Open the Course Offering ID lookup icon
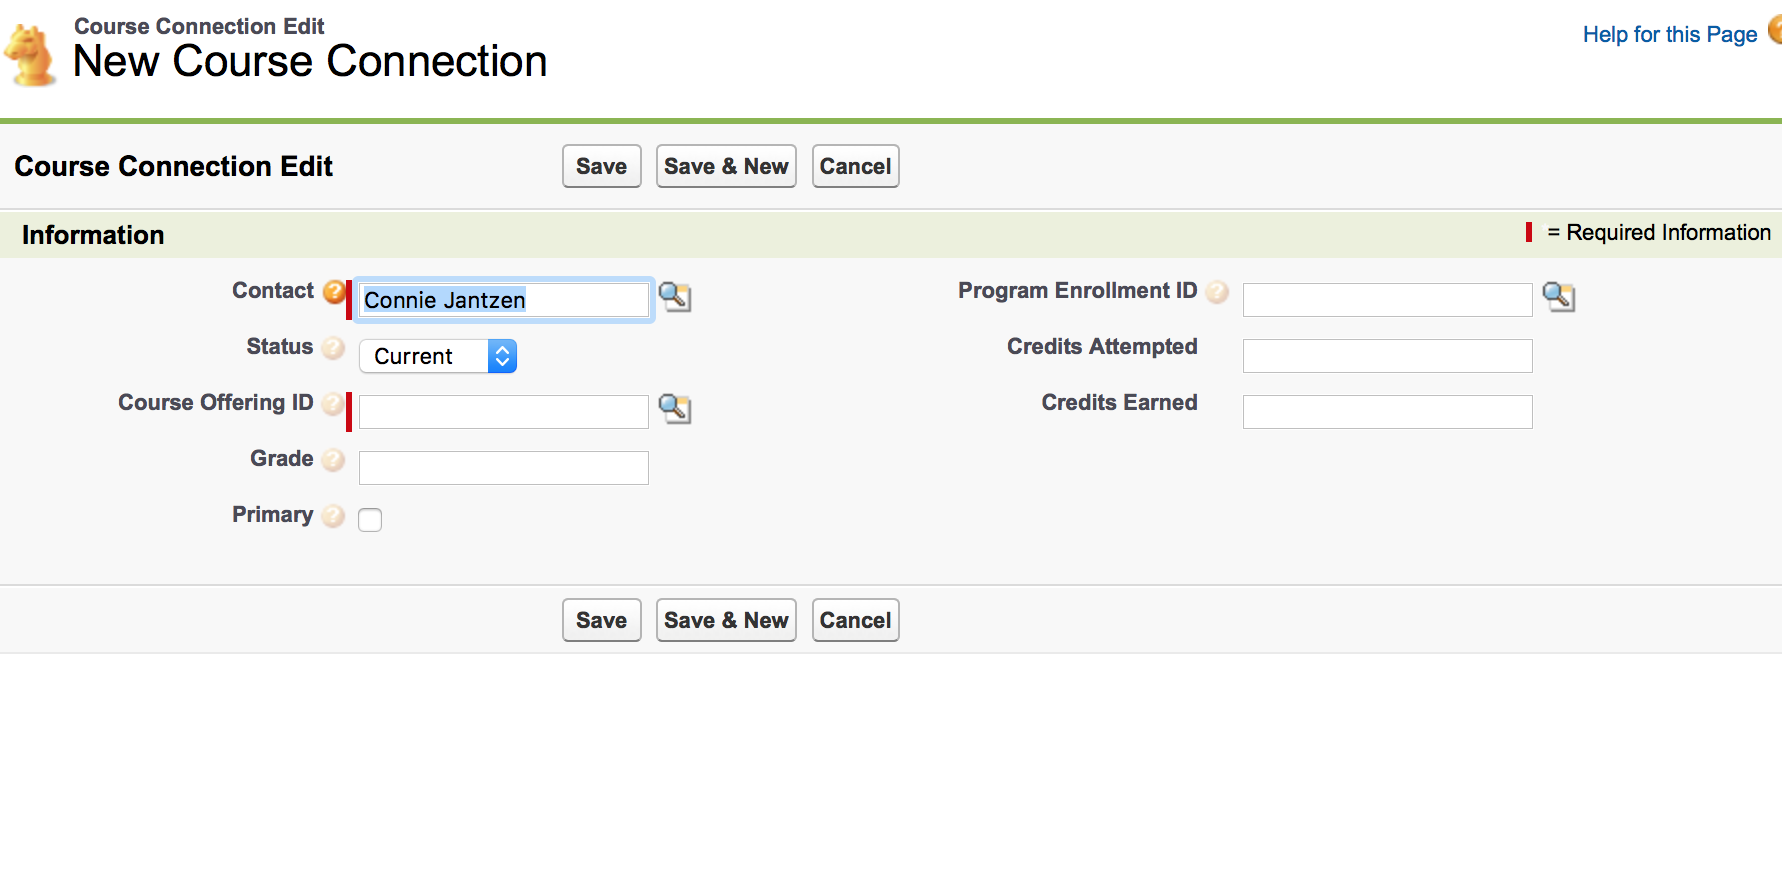Image resolution: width=1782 pixels, height=894 pixels. pos(675,409)
